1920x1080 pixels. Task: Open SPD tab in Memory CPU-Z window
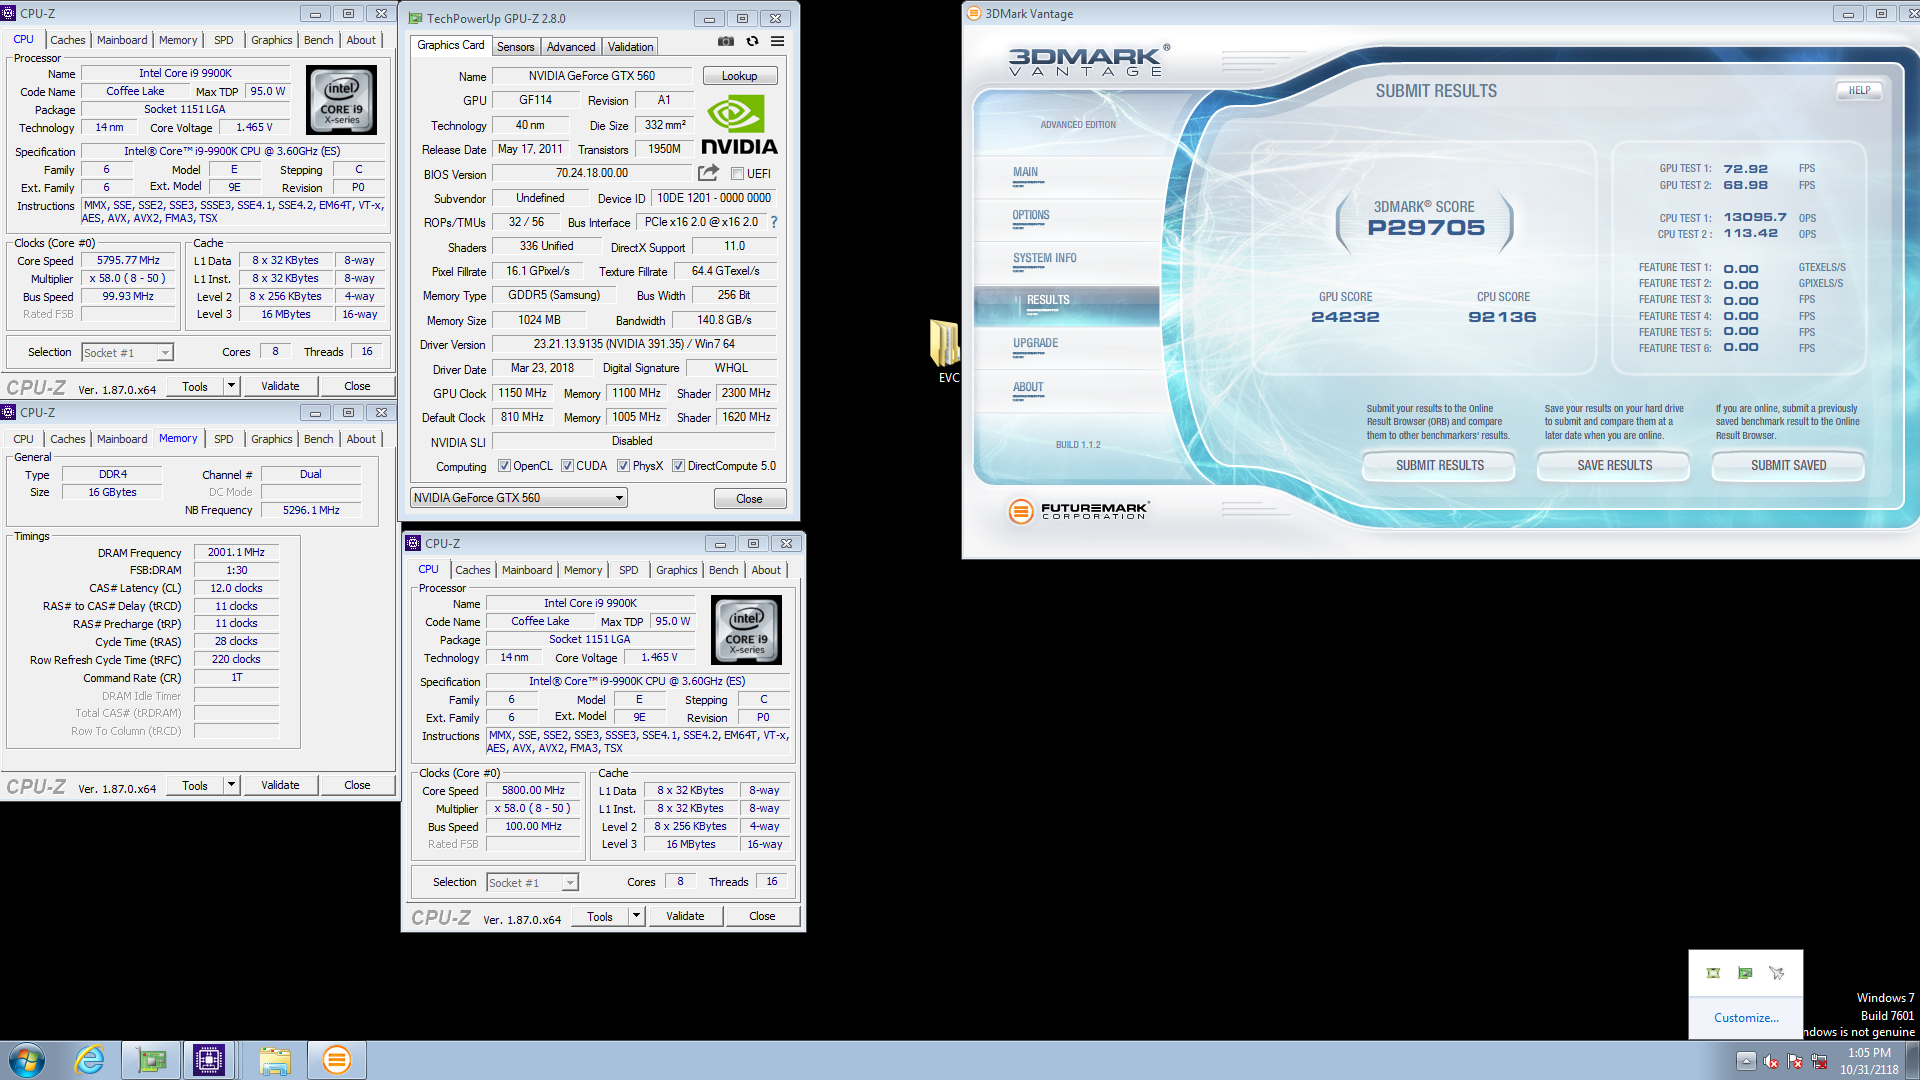point(223,439)
